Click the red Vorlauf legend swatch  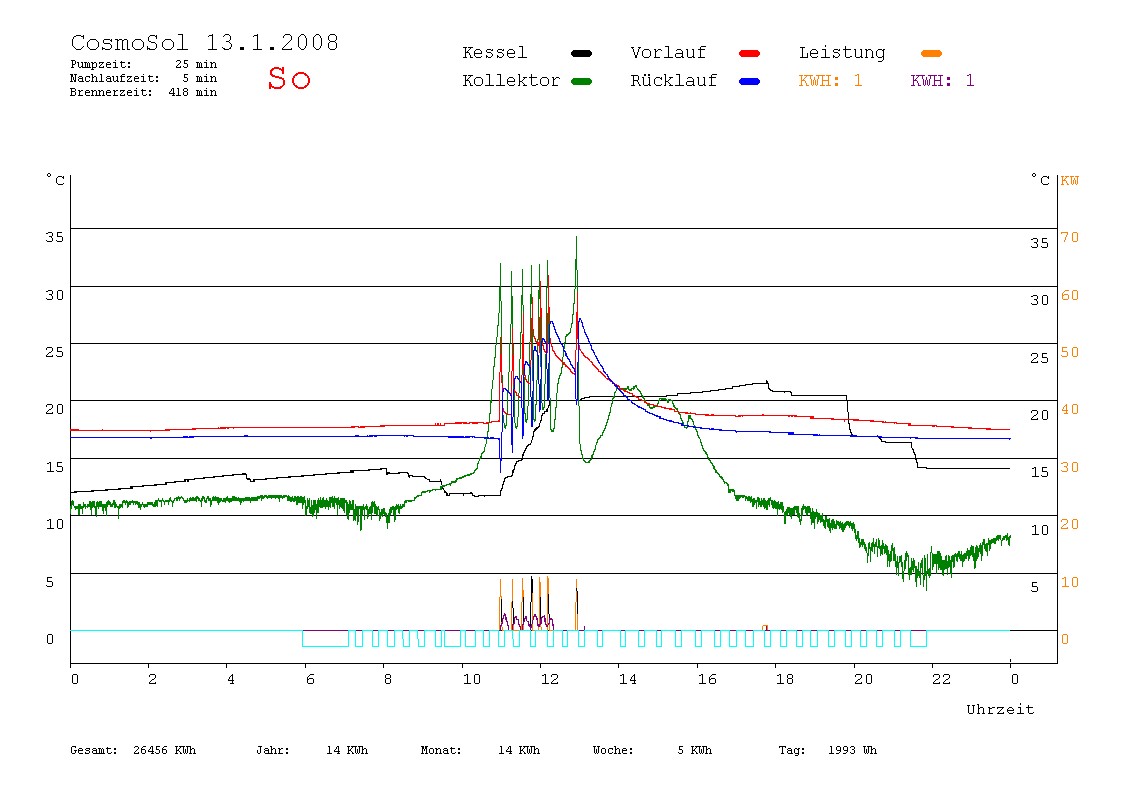pyautogui.click(x=750, y=53)
